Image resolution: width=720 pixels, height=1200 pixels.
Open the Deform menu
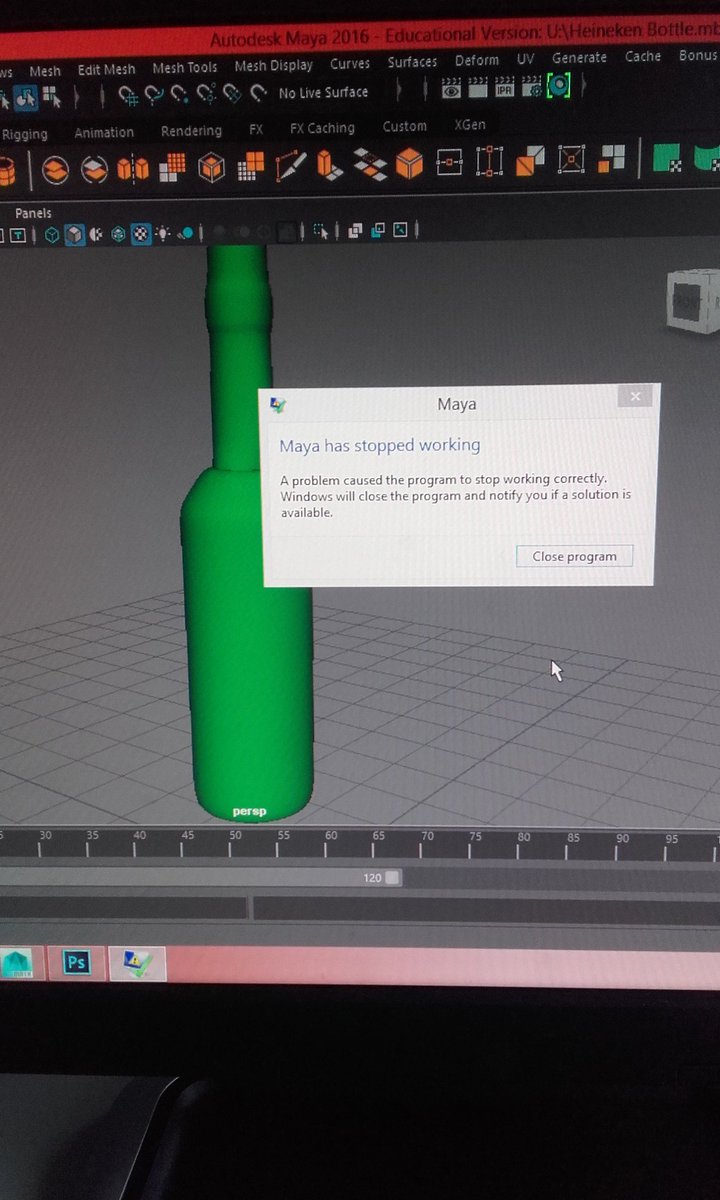[x=477, y=61]
